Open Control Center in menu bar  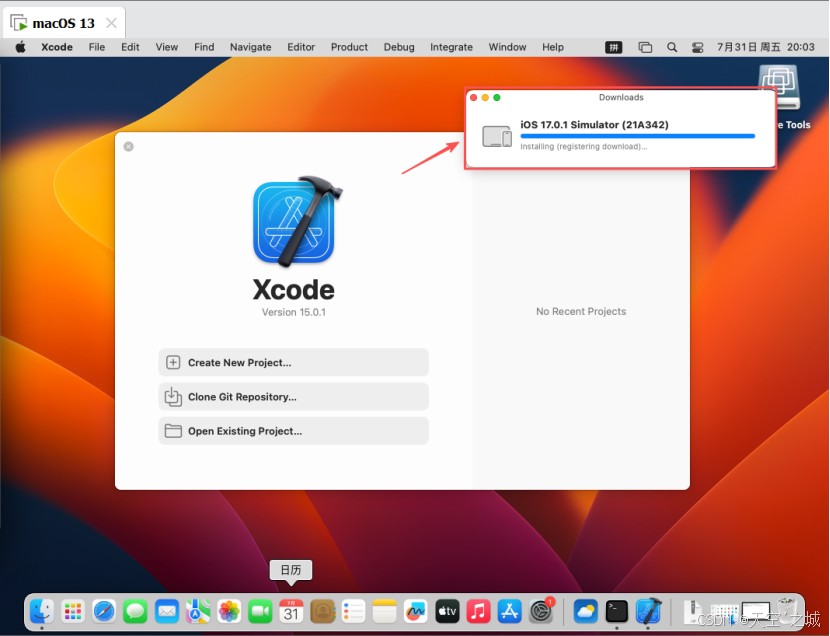698,47
